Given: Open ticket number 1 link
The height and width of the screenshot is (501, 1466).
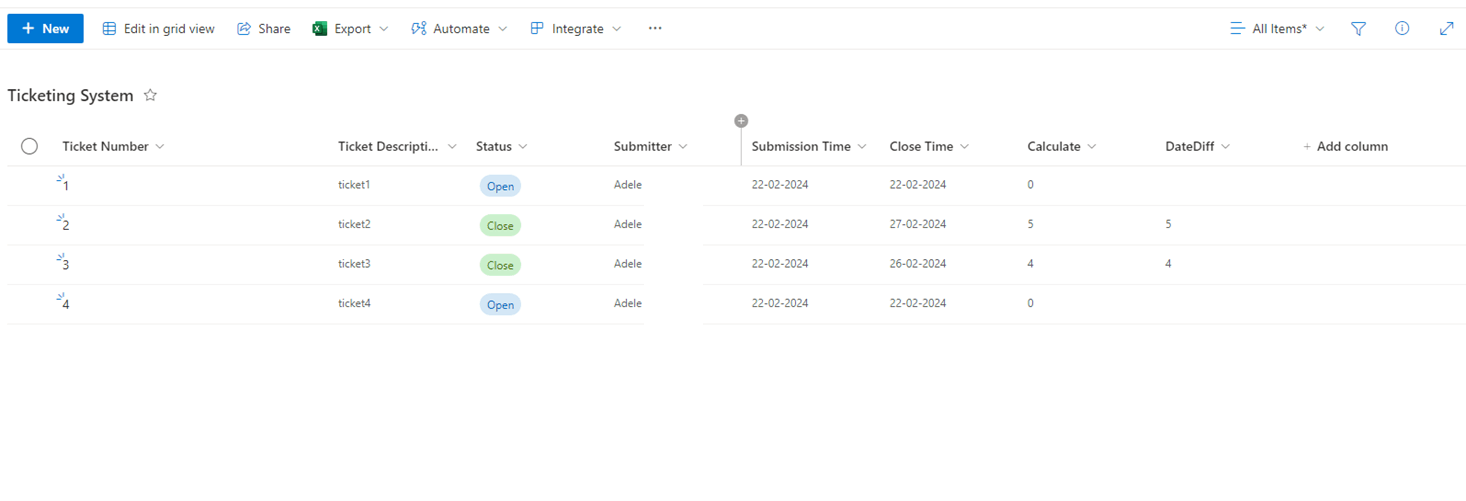Looking at the screenshot, I should [x=66, y=186].
